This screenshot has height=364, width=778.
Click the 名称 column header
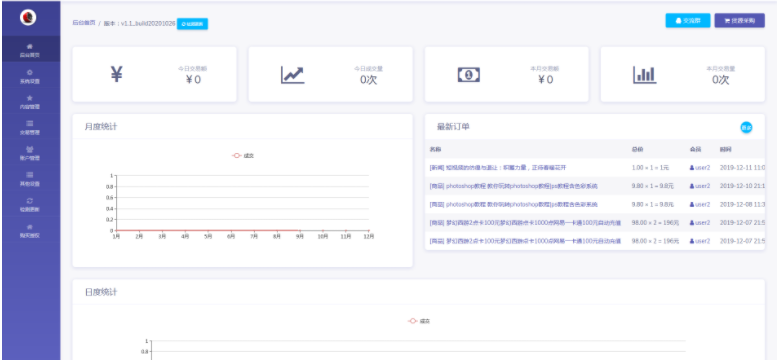tap(435, 149)
